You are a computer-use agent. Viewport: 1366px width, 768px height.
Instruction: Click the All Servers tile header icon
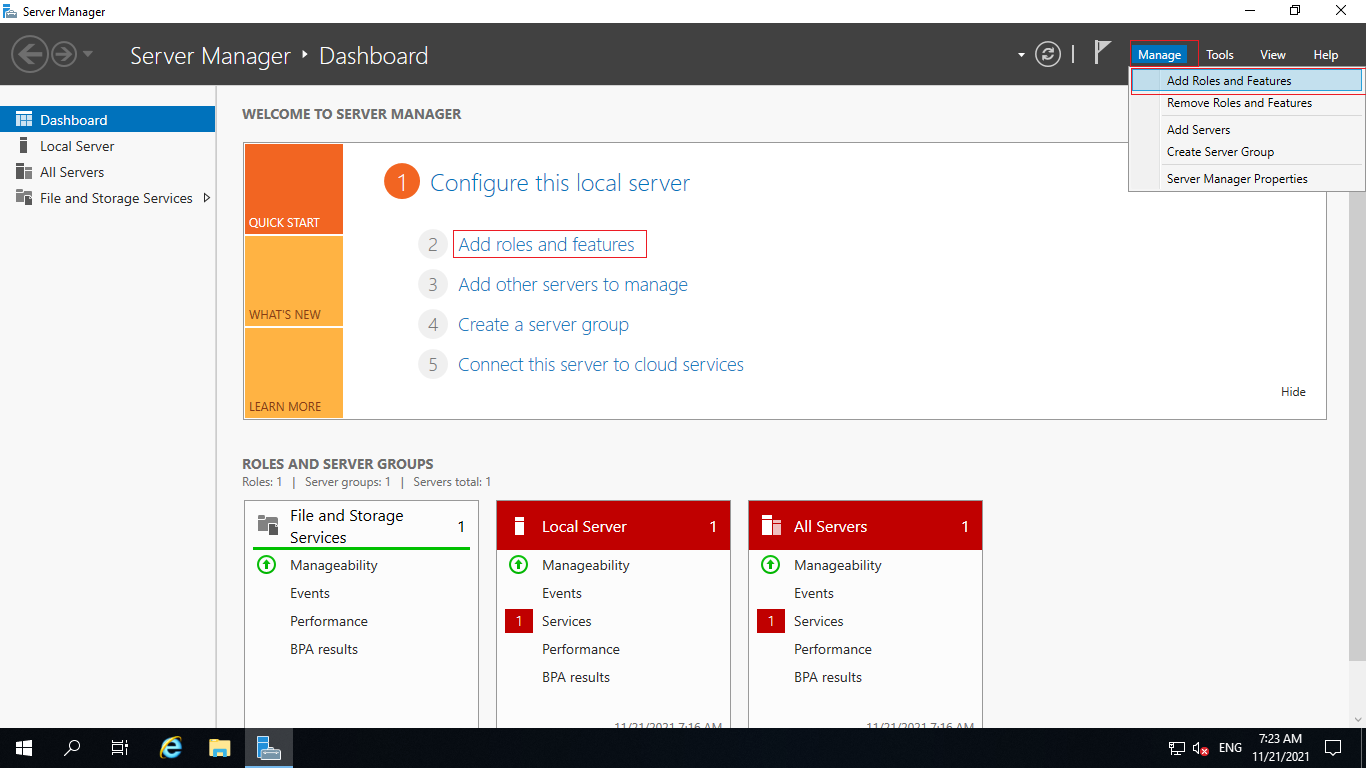coord(771,526)
